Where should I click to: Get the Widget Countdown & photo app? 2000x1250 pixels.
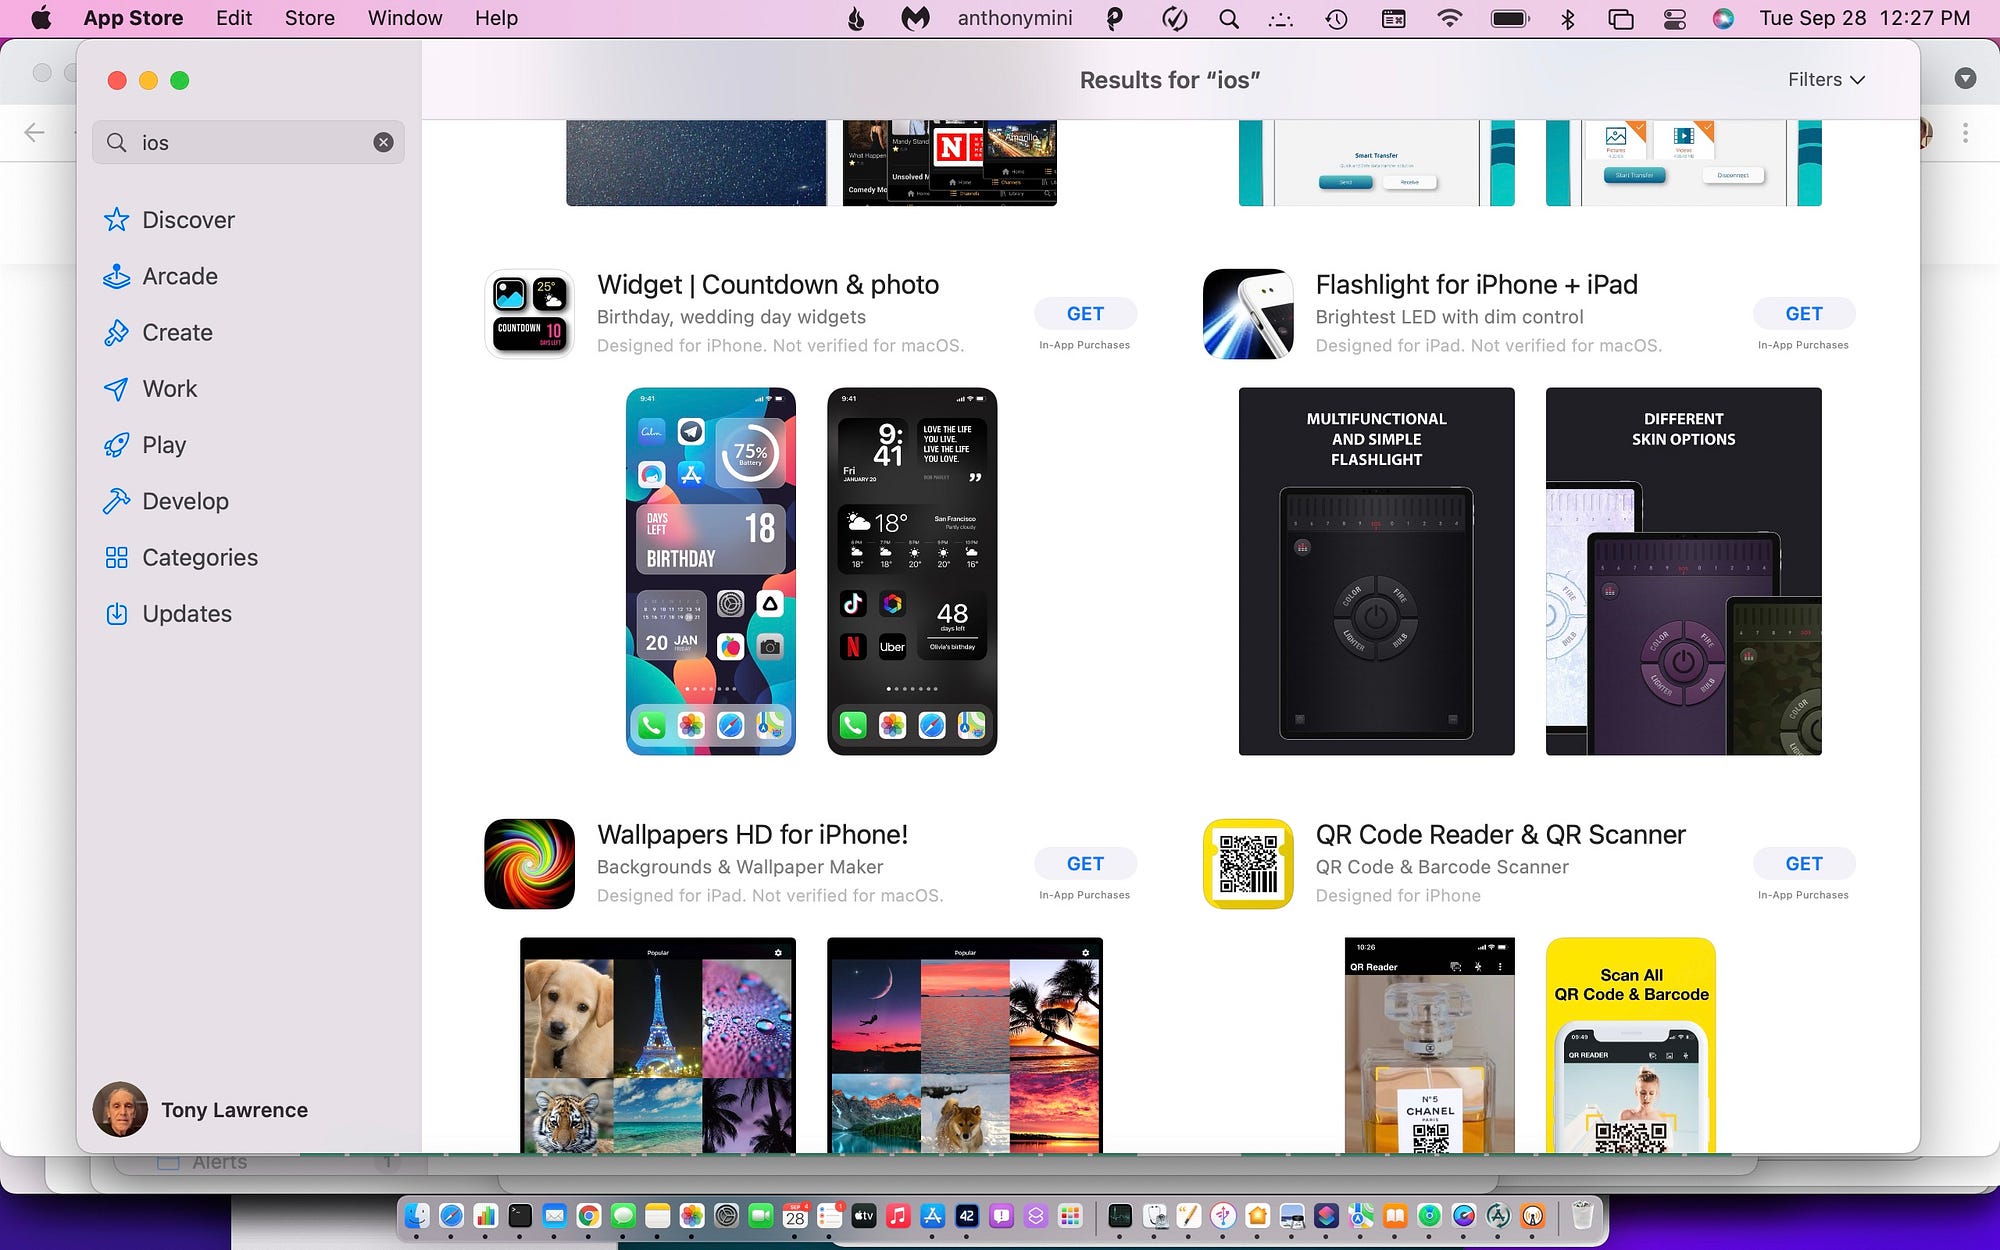[1085, 314]
